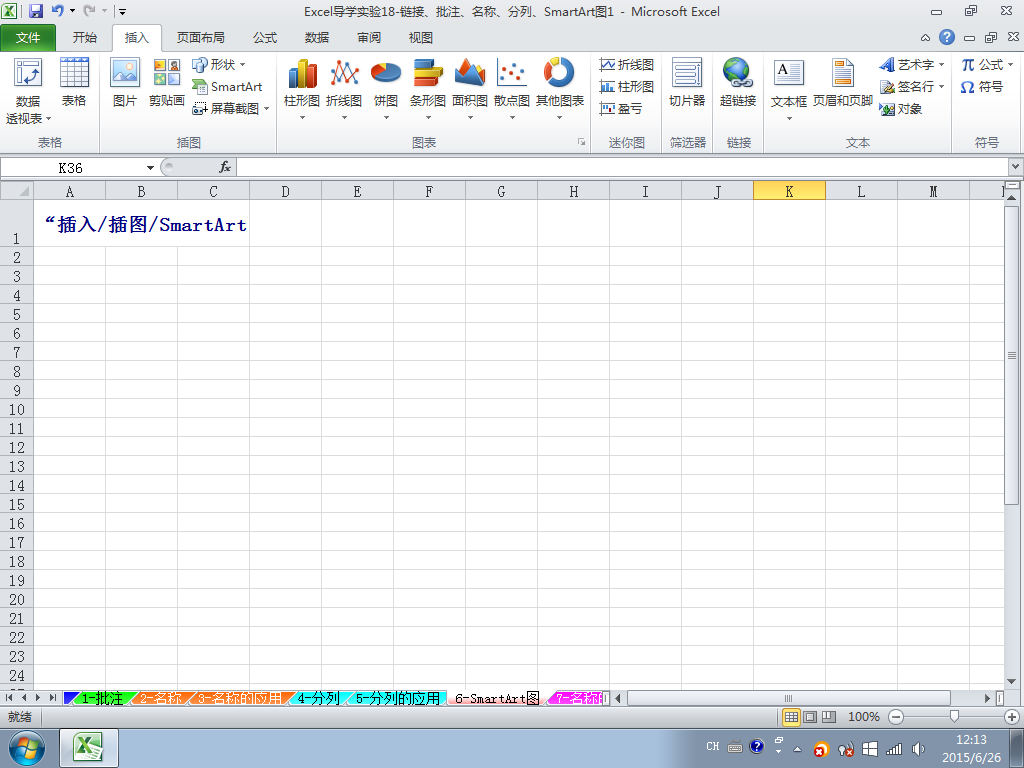Switch to the Review (审阅) ribbon tab
The width and height of the screenshot is (1024, 768).
pos(369,38)
